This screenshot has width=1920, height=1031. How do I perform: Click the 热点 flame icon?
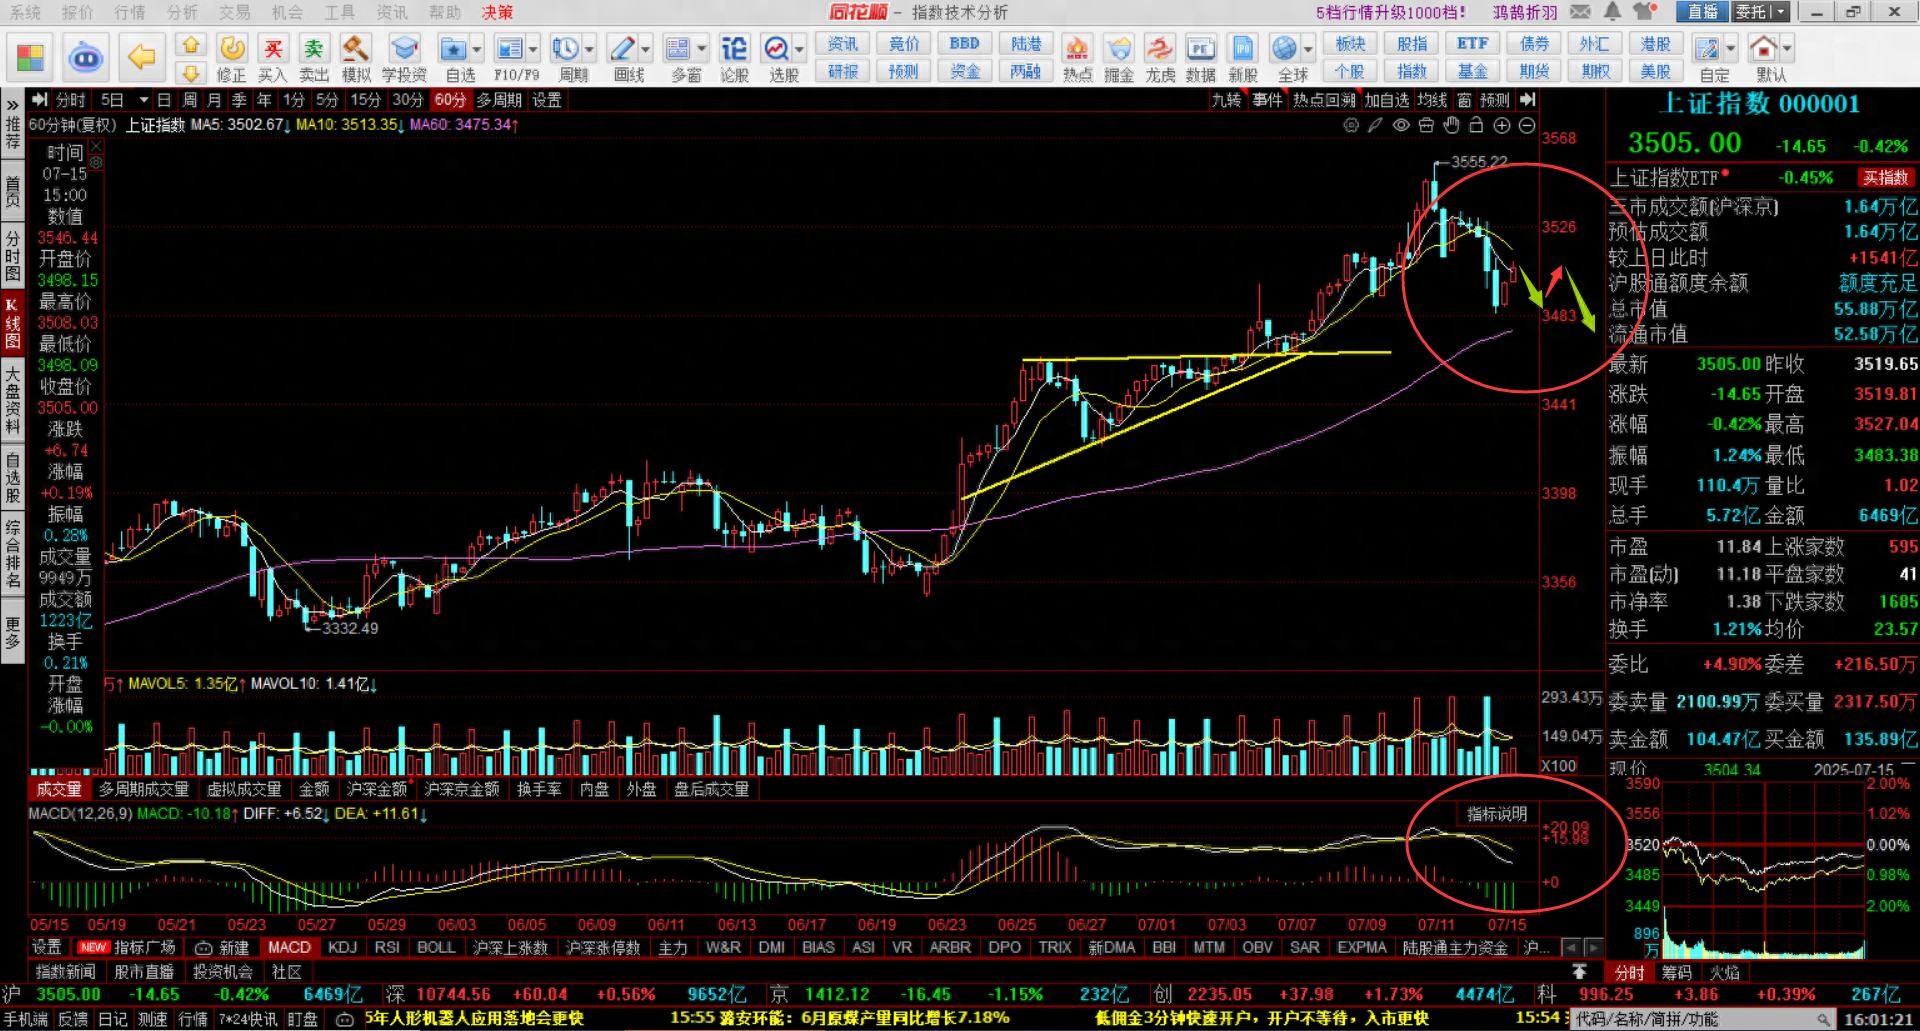click(x=1077, y=58)
